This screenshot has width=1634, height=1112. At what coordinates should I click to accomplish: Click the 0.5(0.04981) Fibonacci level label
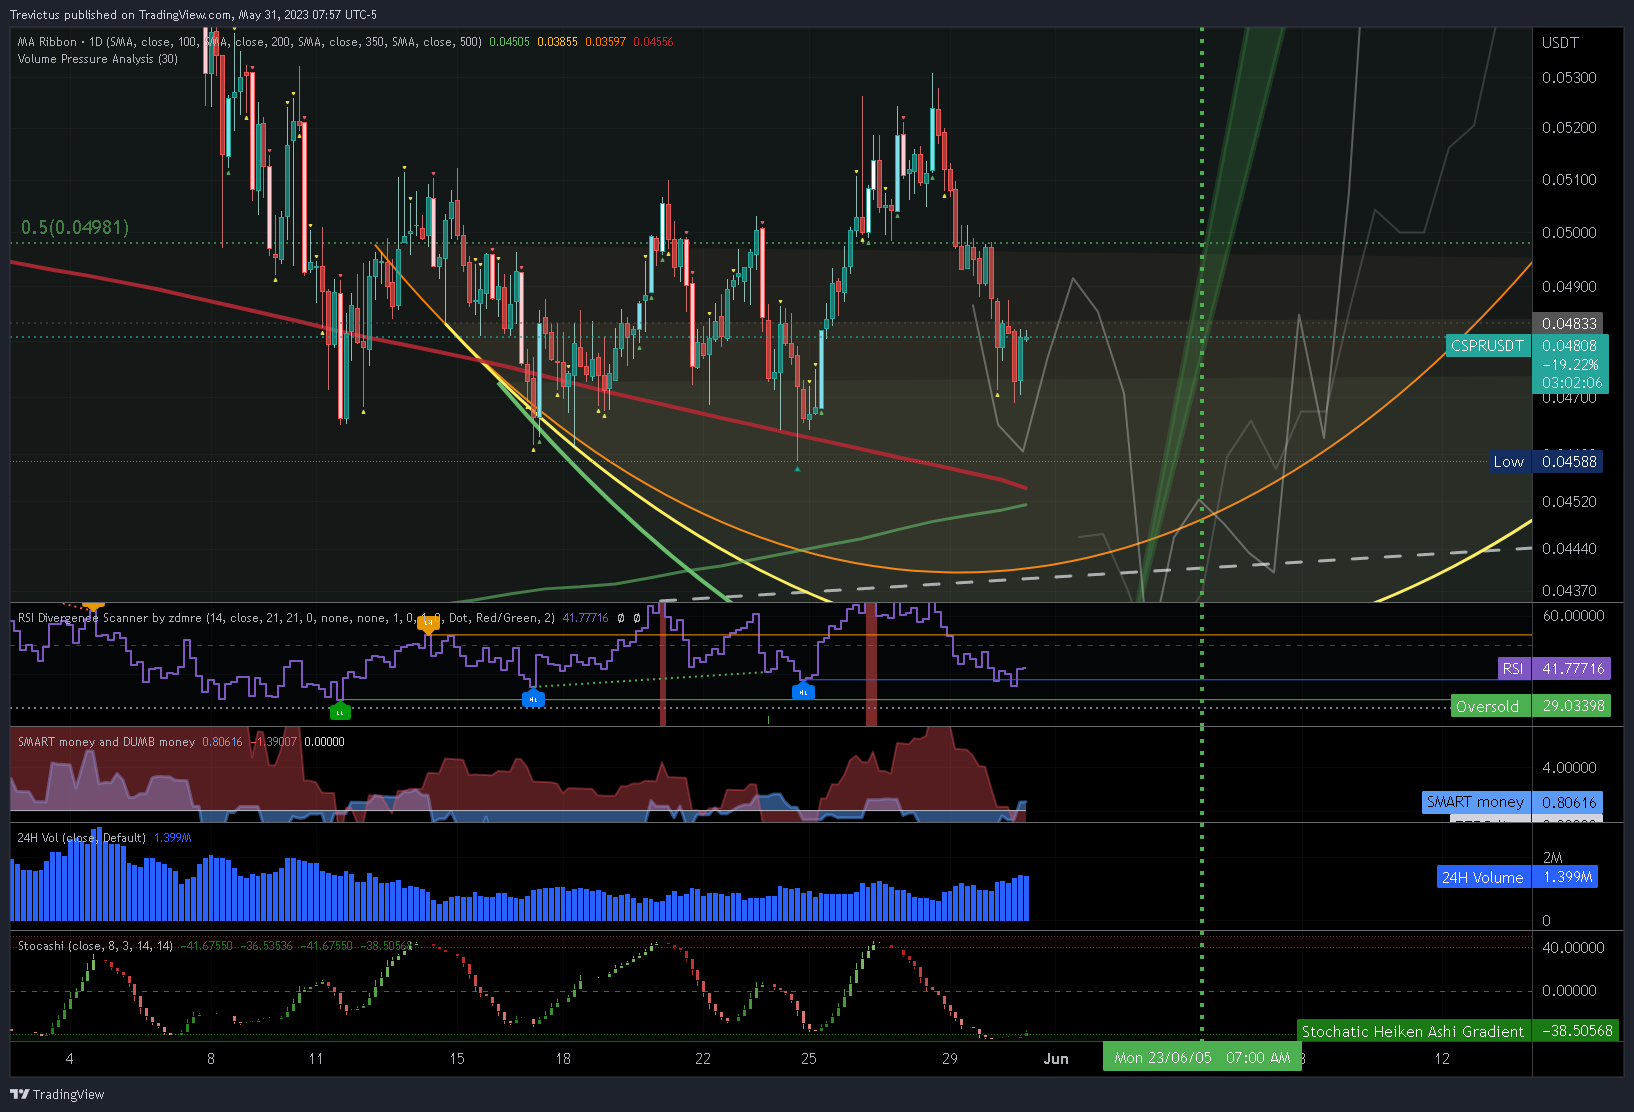tap(75, 227)
